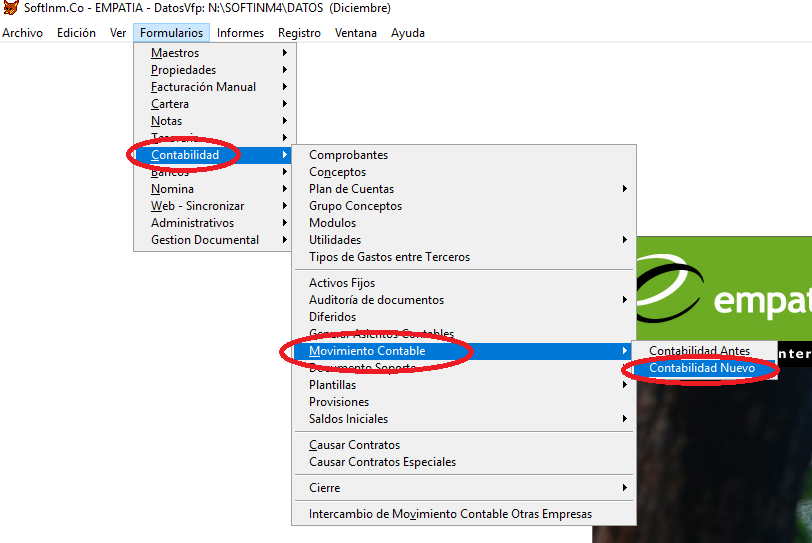Select Diferidos entry
This screenshot has width=812, height=543.
(464, 317)
